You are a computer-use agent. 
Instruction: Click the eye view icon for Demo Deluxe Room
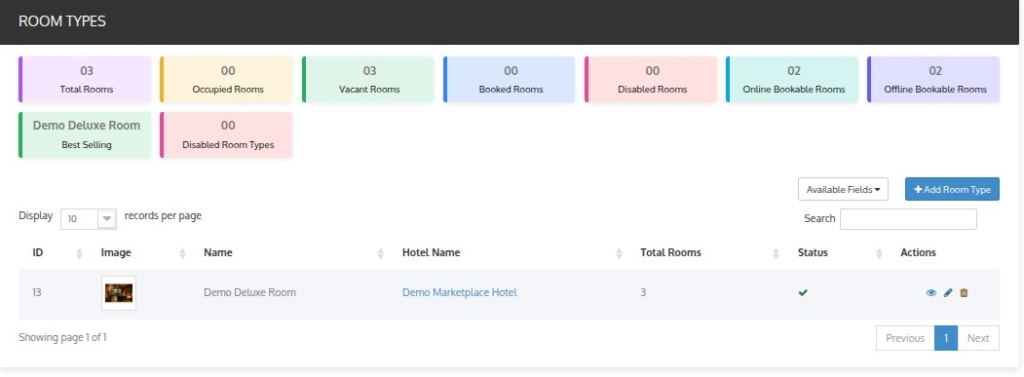point(931,293)
